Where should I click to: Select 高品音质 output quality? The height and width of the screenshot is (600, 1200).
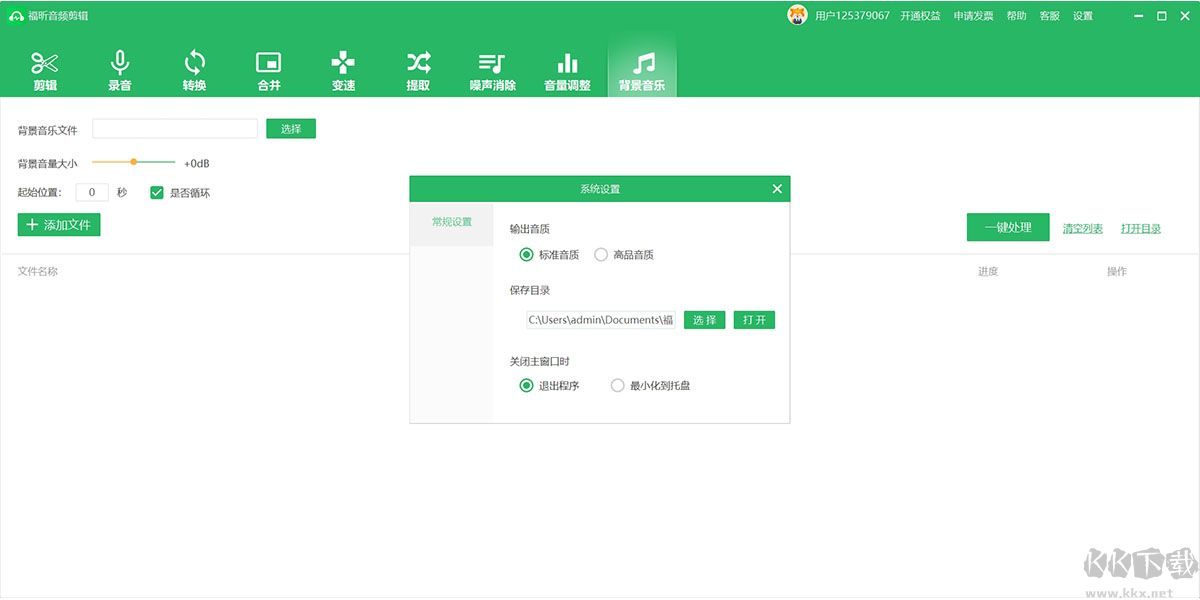click(601, 255)
